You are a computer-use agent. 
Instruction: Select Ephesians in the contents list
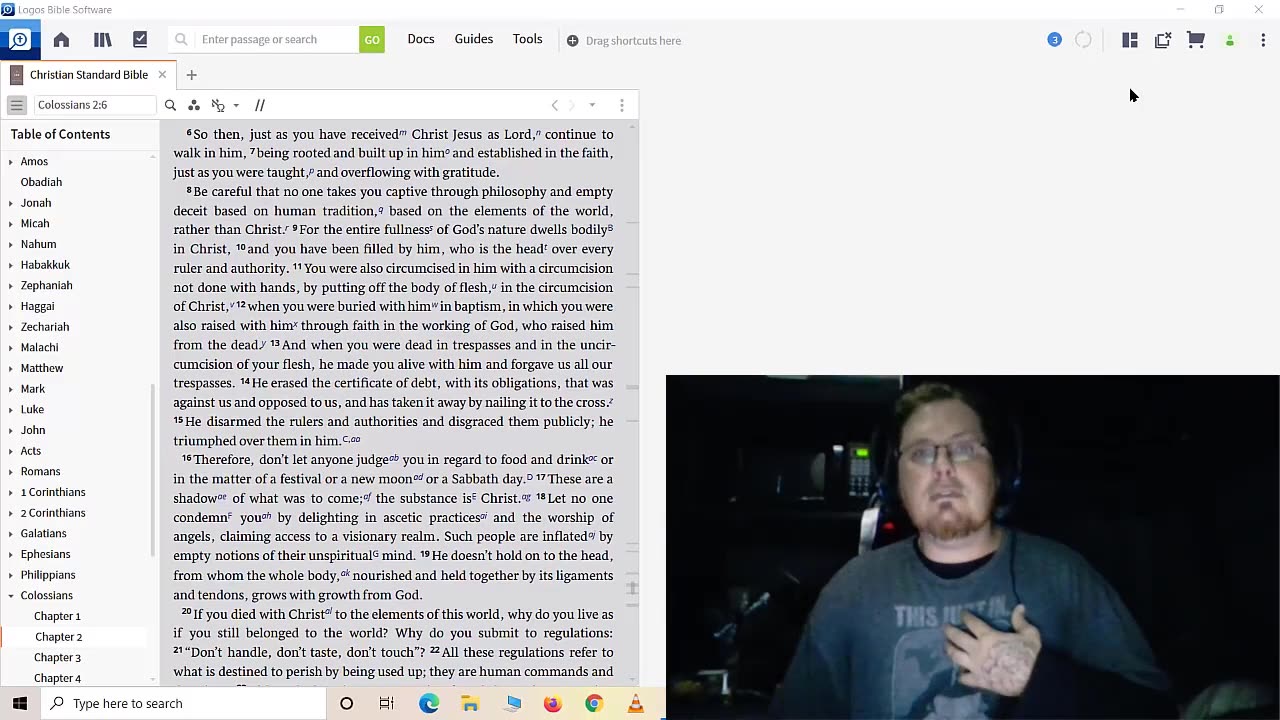tap(45, 554)
